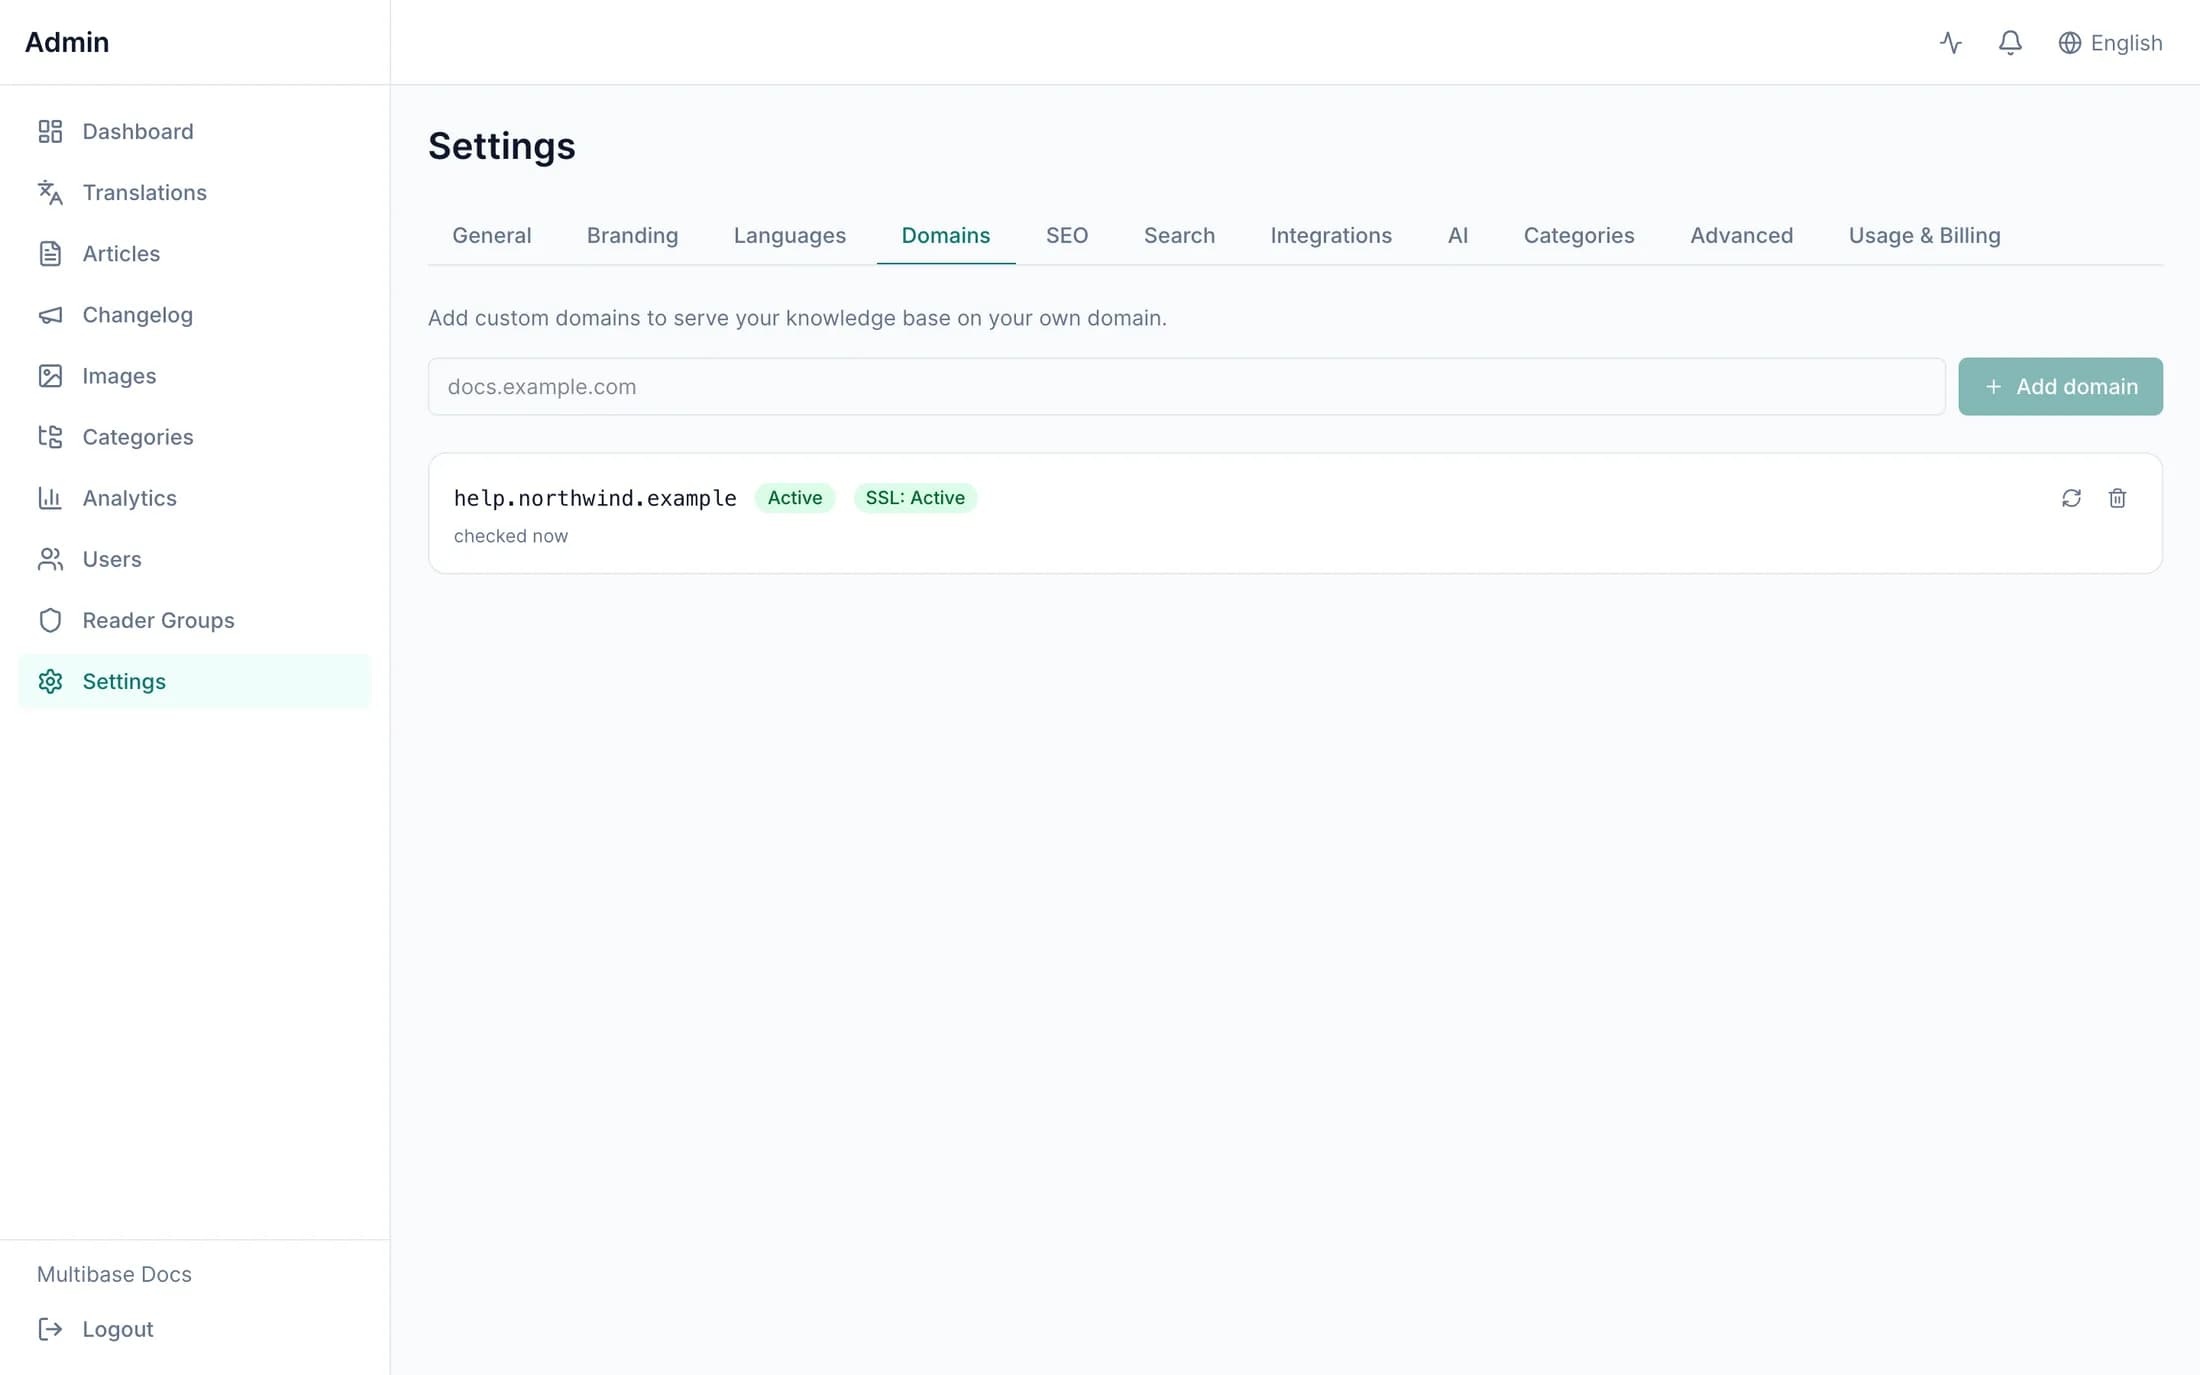This screenshot has height=1375, width=2200.
Task: Click the Multibase Docs label
Action: point(114,1274)
